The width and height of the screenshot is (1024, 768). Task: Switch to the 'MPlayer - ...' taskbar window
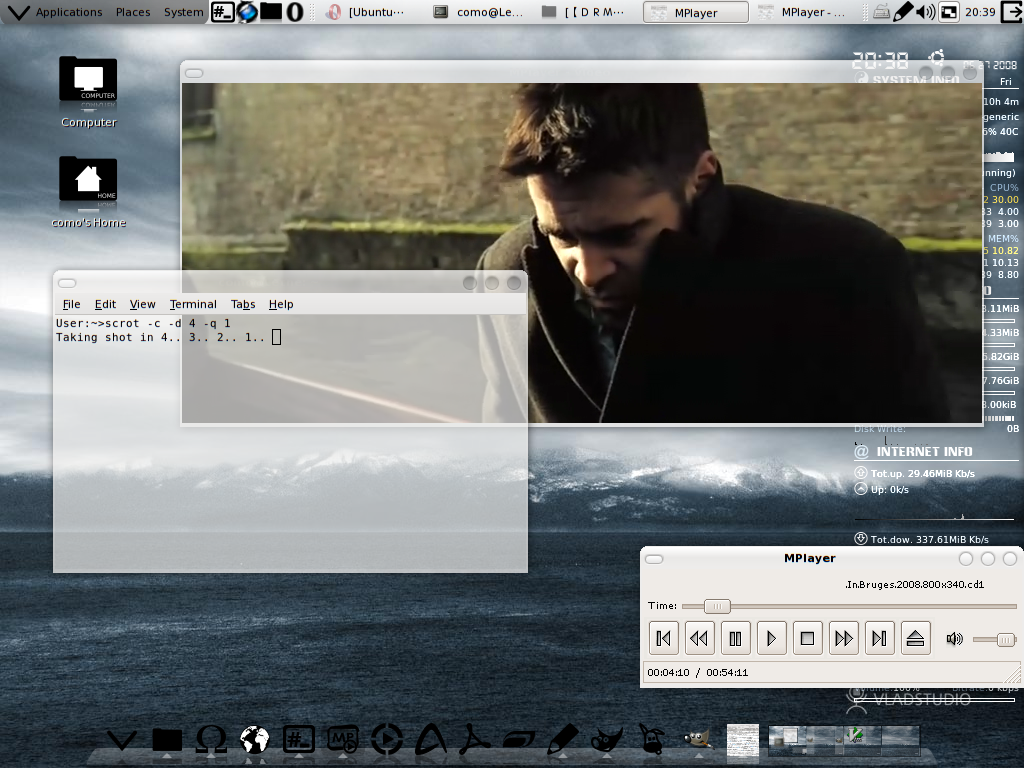point(805,12)
